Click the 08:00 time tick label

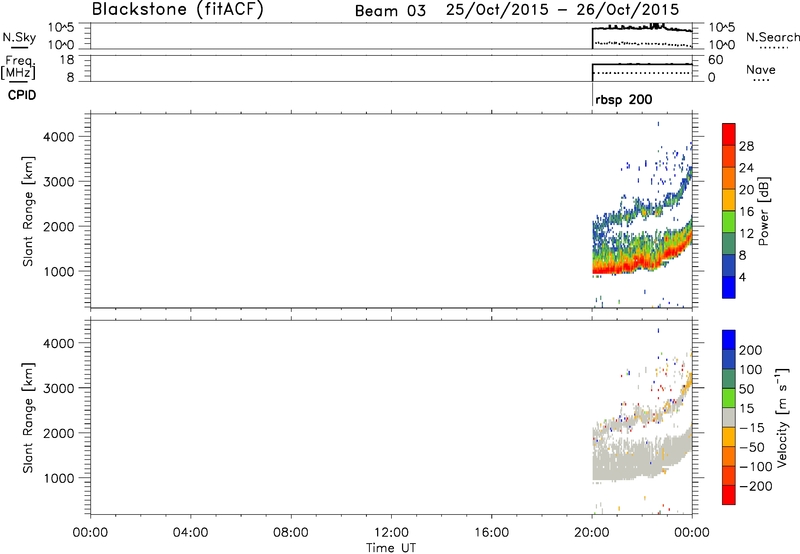click(x=291, y=533)
